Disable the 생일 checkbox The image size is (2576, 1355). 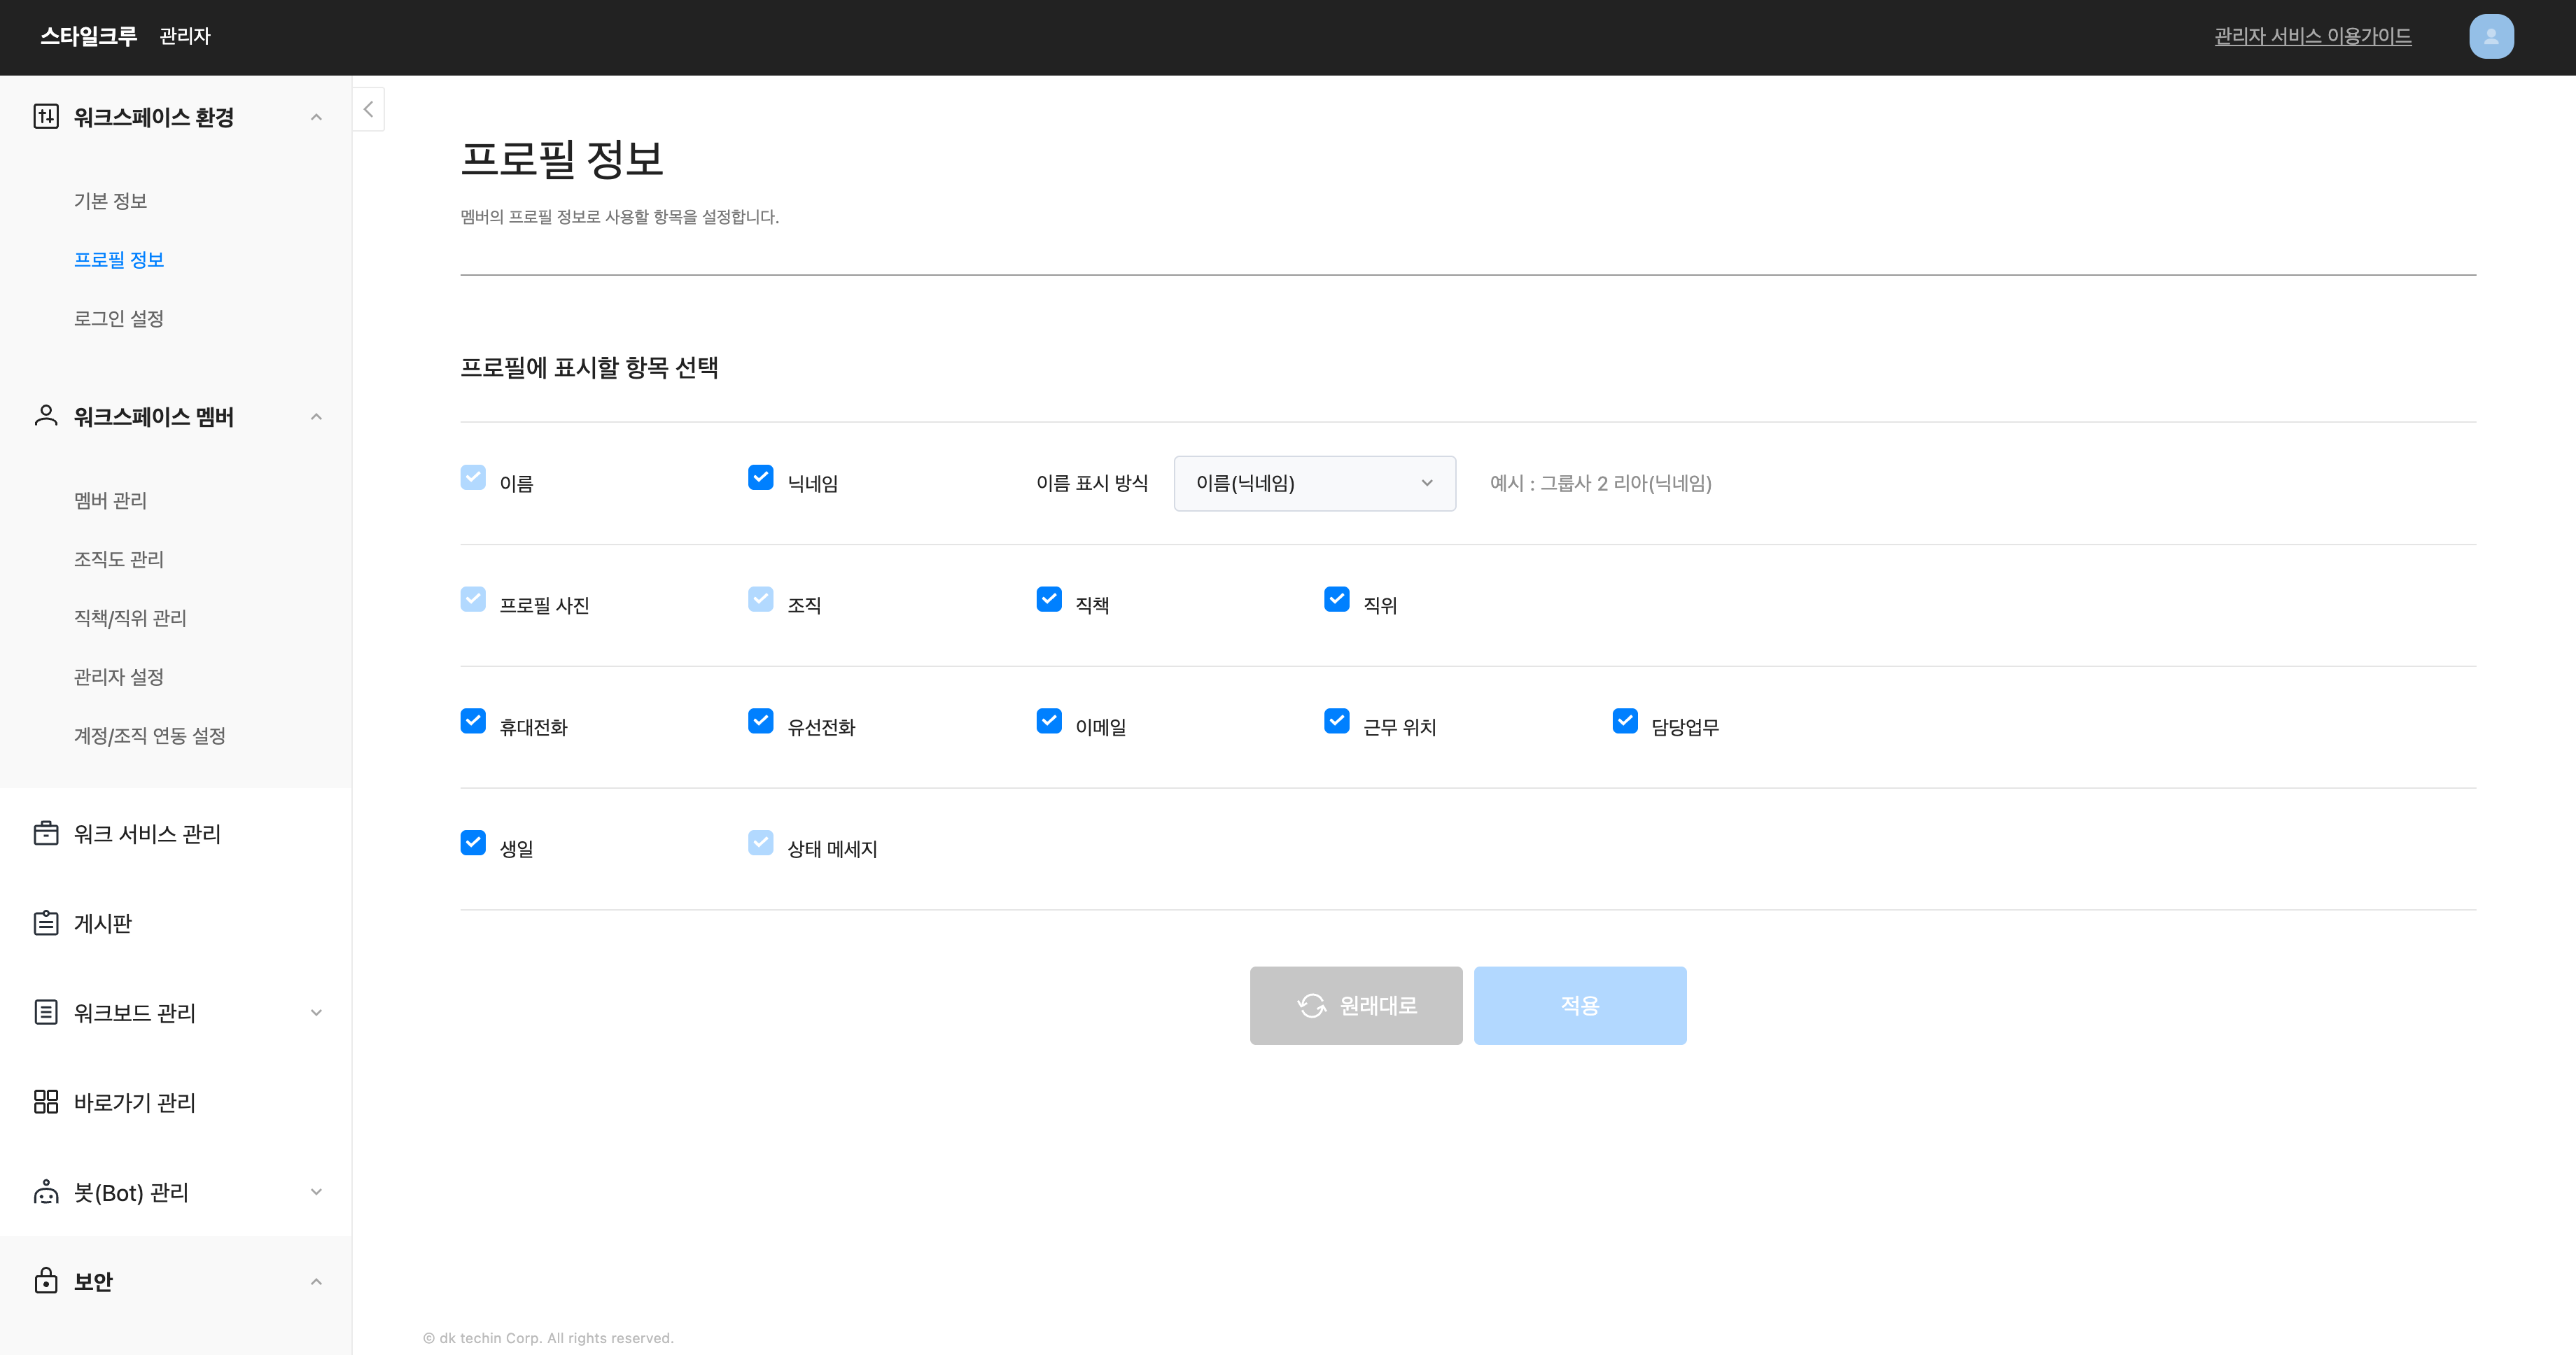point(473,843)
